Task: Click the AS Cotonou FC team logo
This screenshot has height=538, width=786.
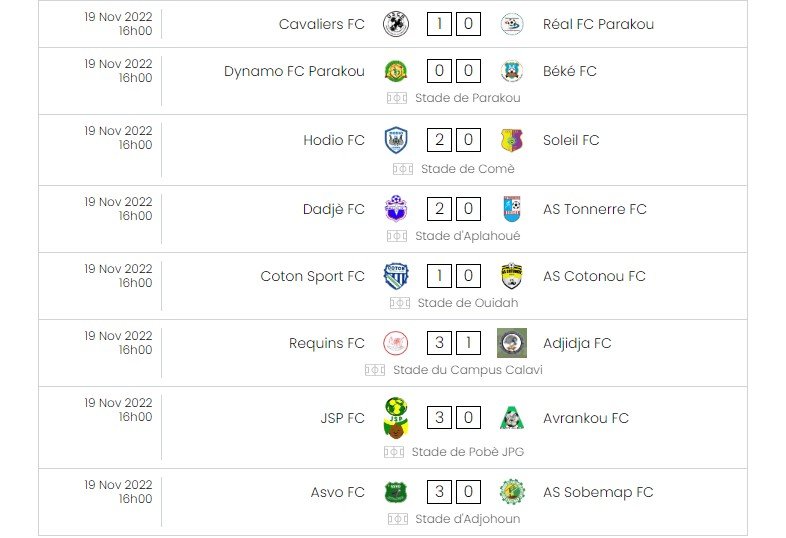Action: pyautogui.click(x=511, y=276)
